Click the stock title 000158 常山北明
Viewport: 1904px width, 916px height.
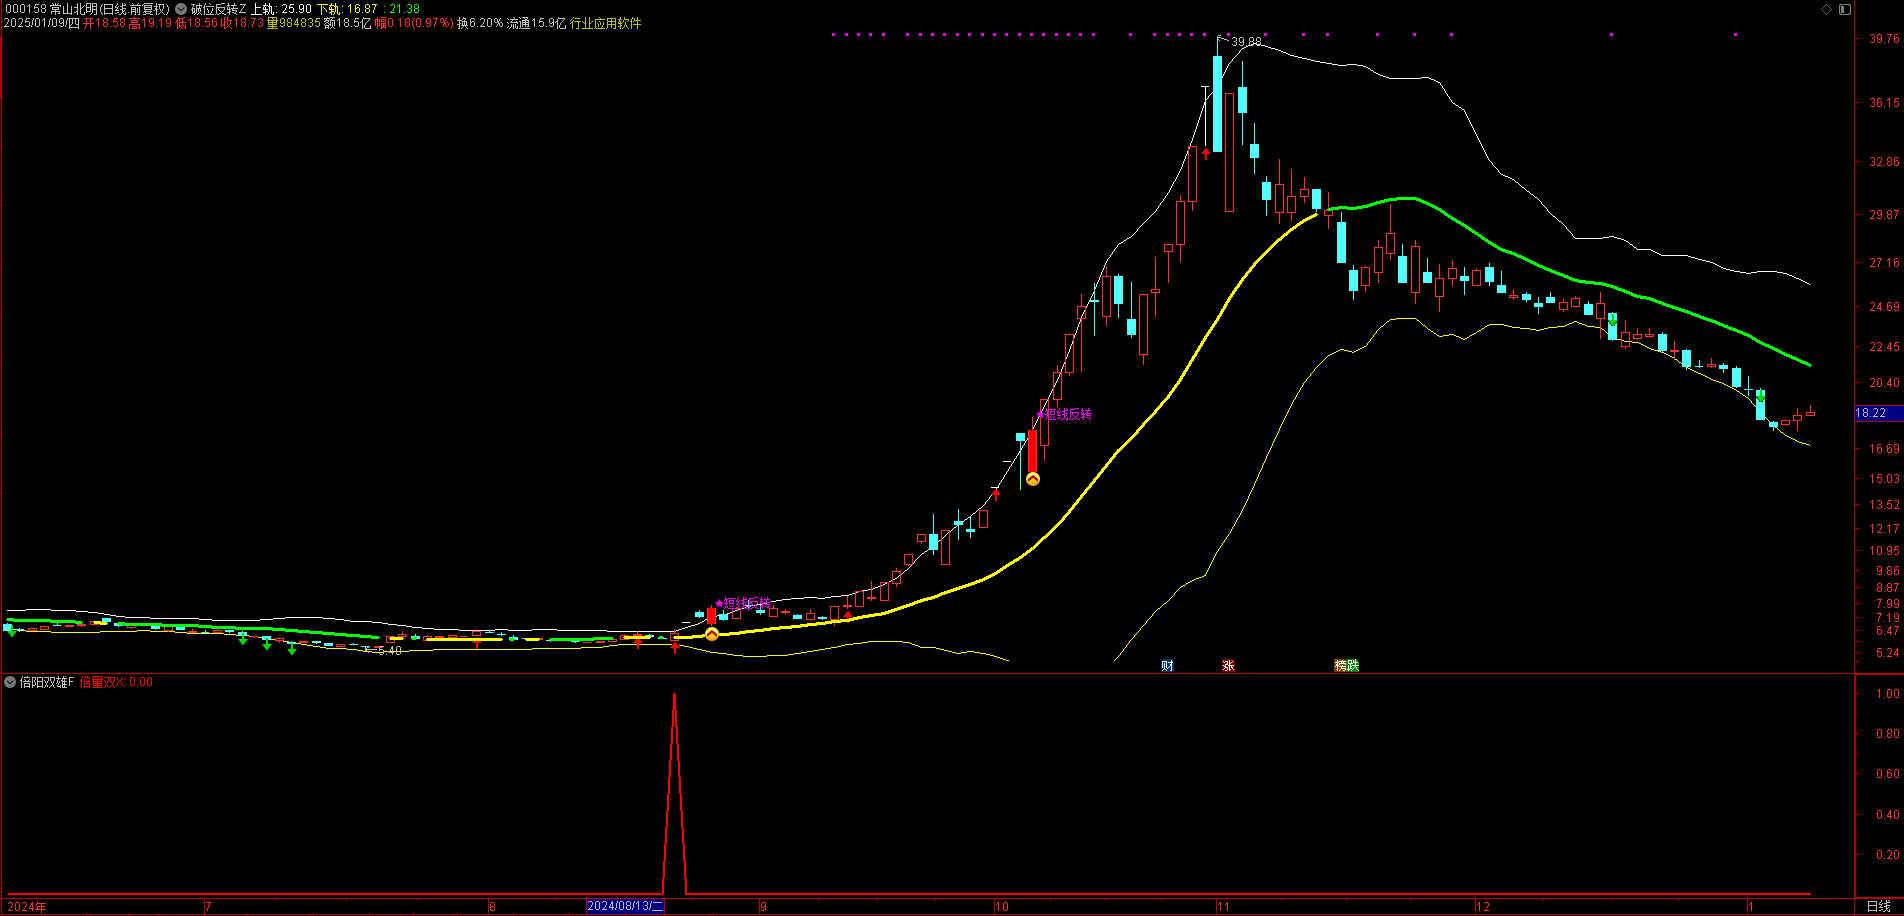(51, 9)
